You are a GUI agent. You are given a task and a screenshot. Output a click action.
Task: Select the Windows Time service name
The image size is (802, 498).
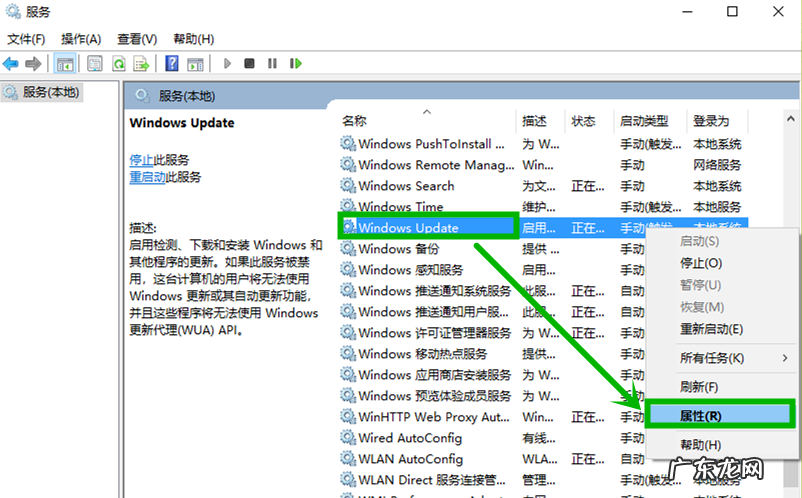400,207
